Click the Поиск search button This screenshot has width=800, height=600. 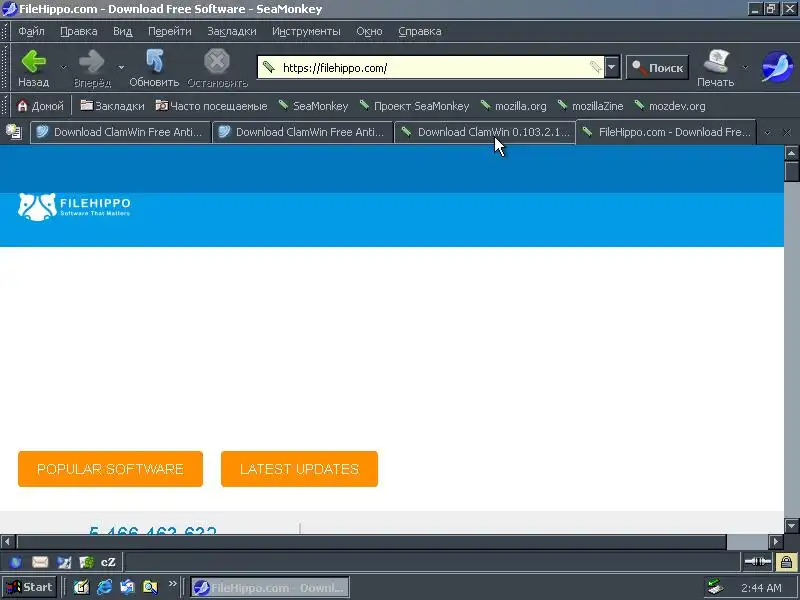[x=657, y=67]
